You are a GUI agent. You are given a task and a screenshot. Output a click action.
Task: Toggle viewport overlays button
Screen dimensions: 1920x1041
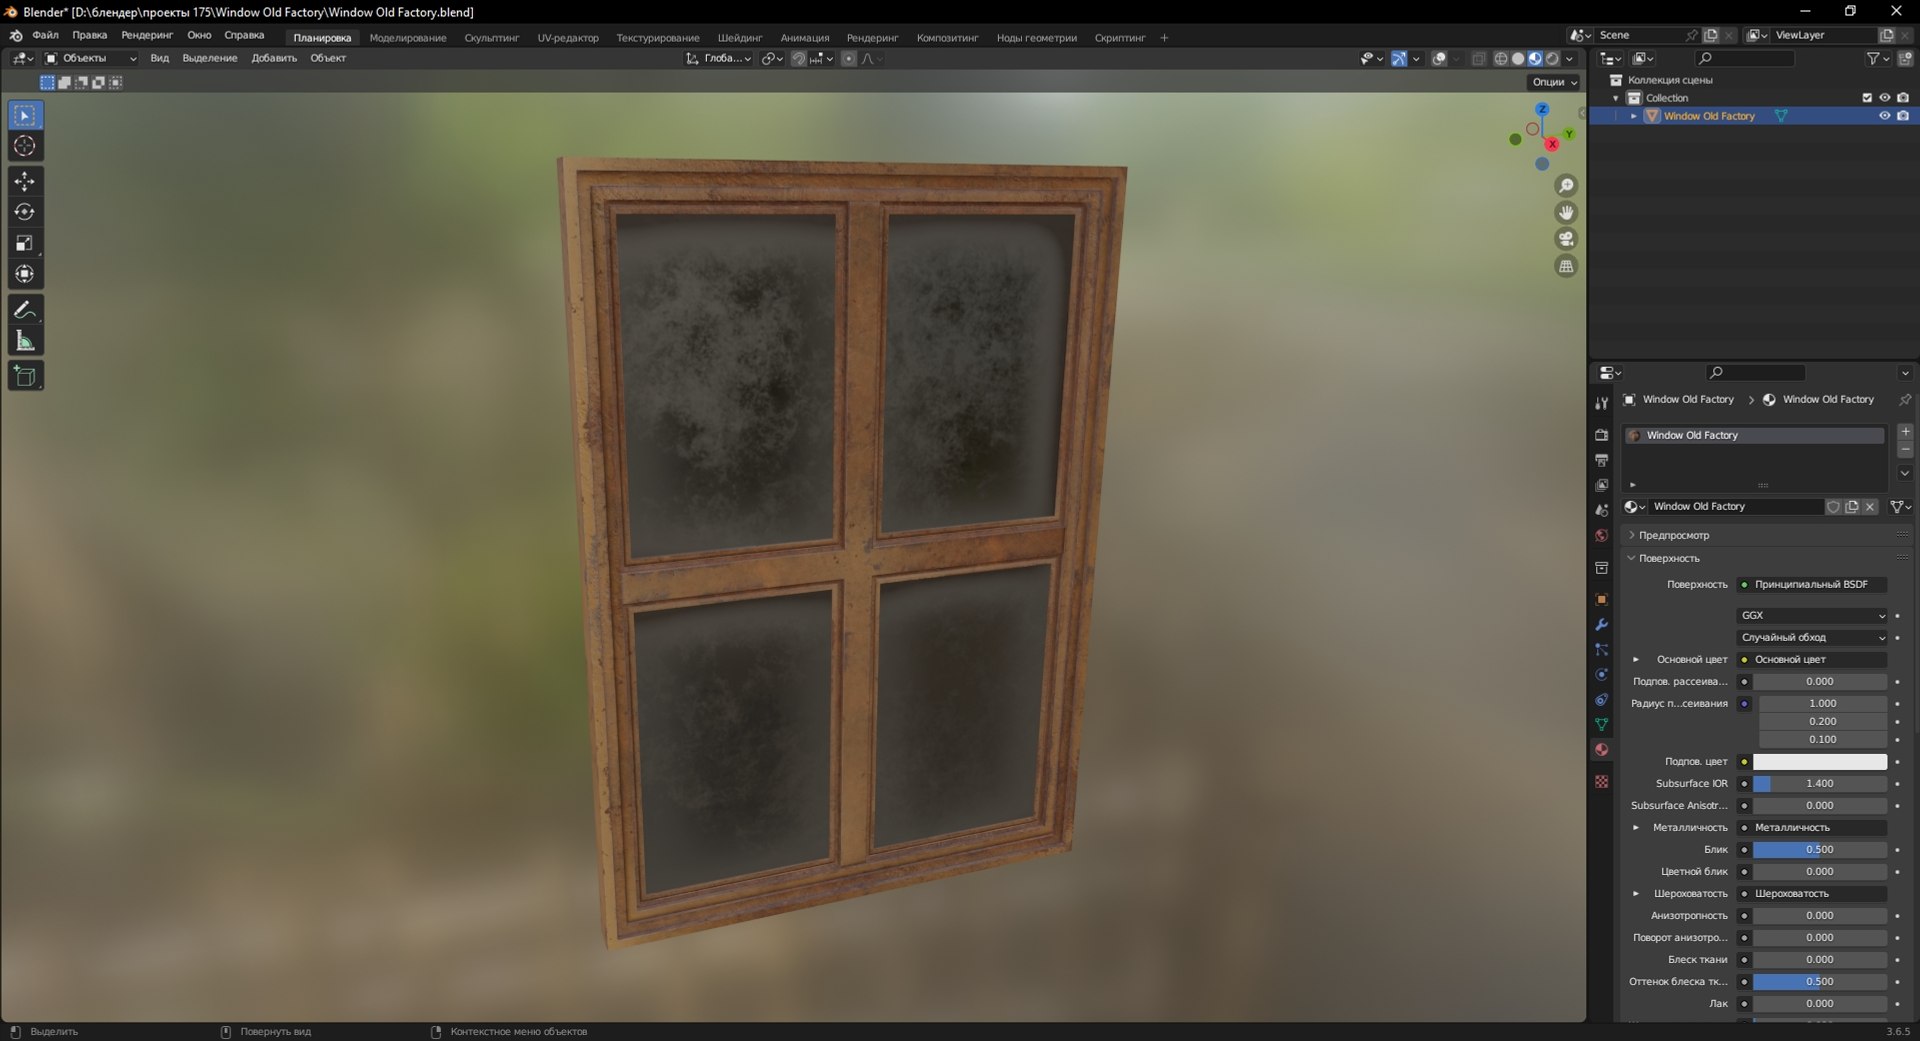(1439, 58)
